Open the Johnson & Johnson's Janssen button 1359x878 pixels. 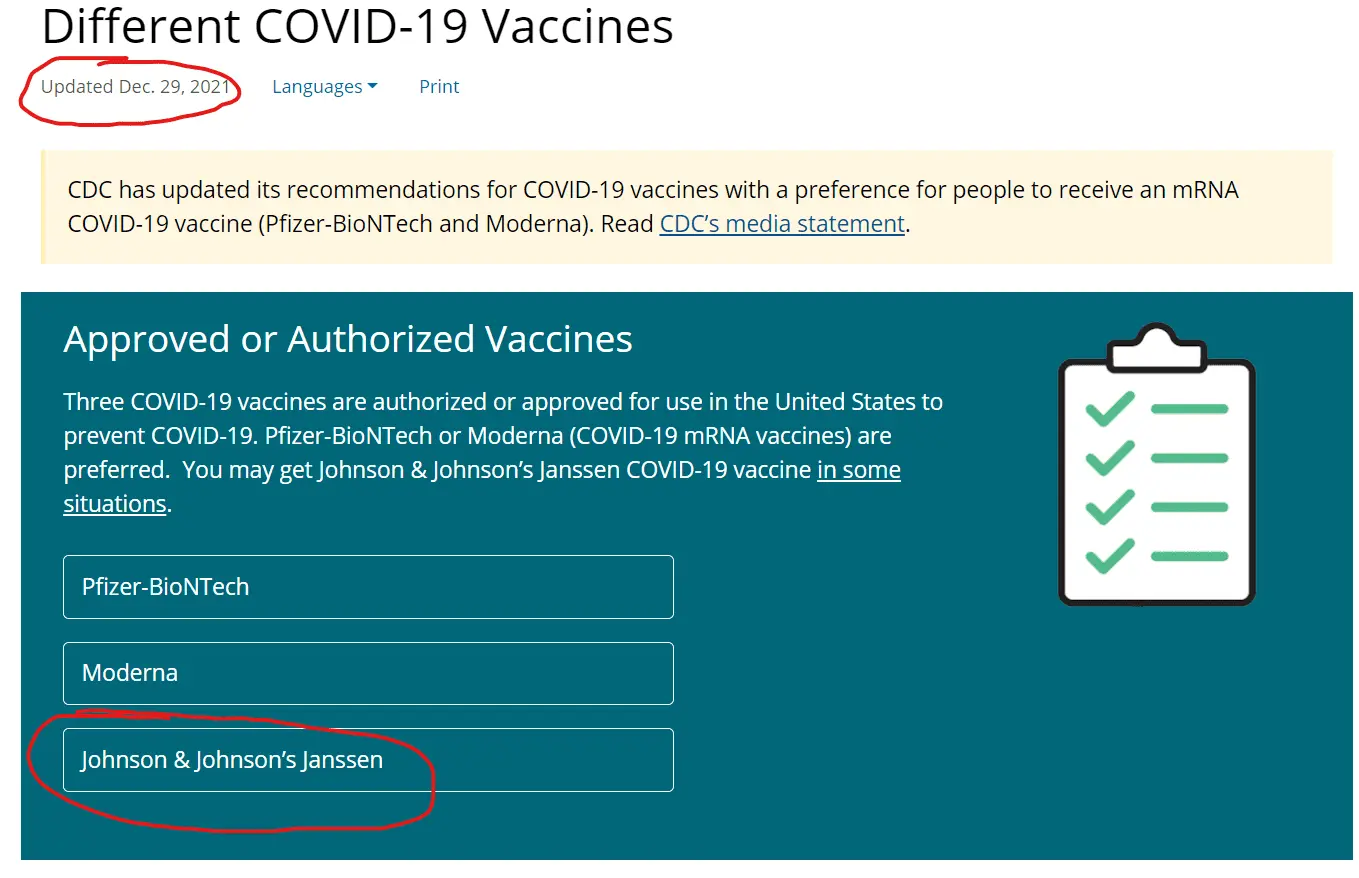coord(368,760)
